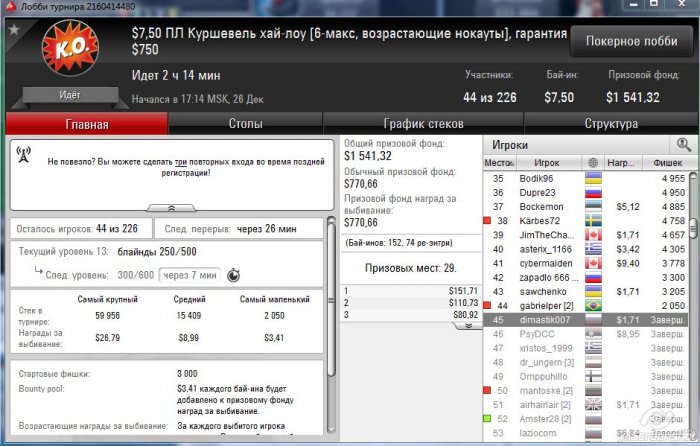Click Призовых мест: 29 text
The height and width of the screenshot is (446, 700).
[411, 268]
